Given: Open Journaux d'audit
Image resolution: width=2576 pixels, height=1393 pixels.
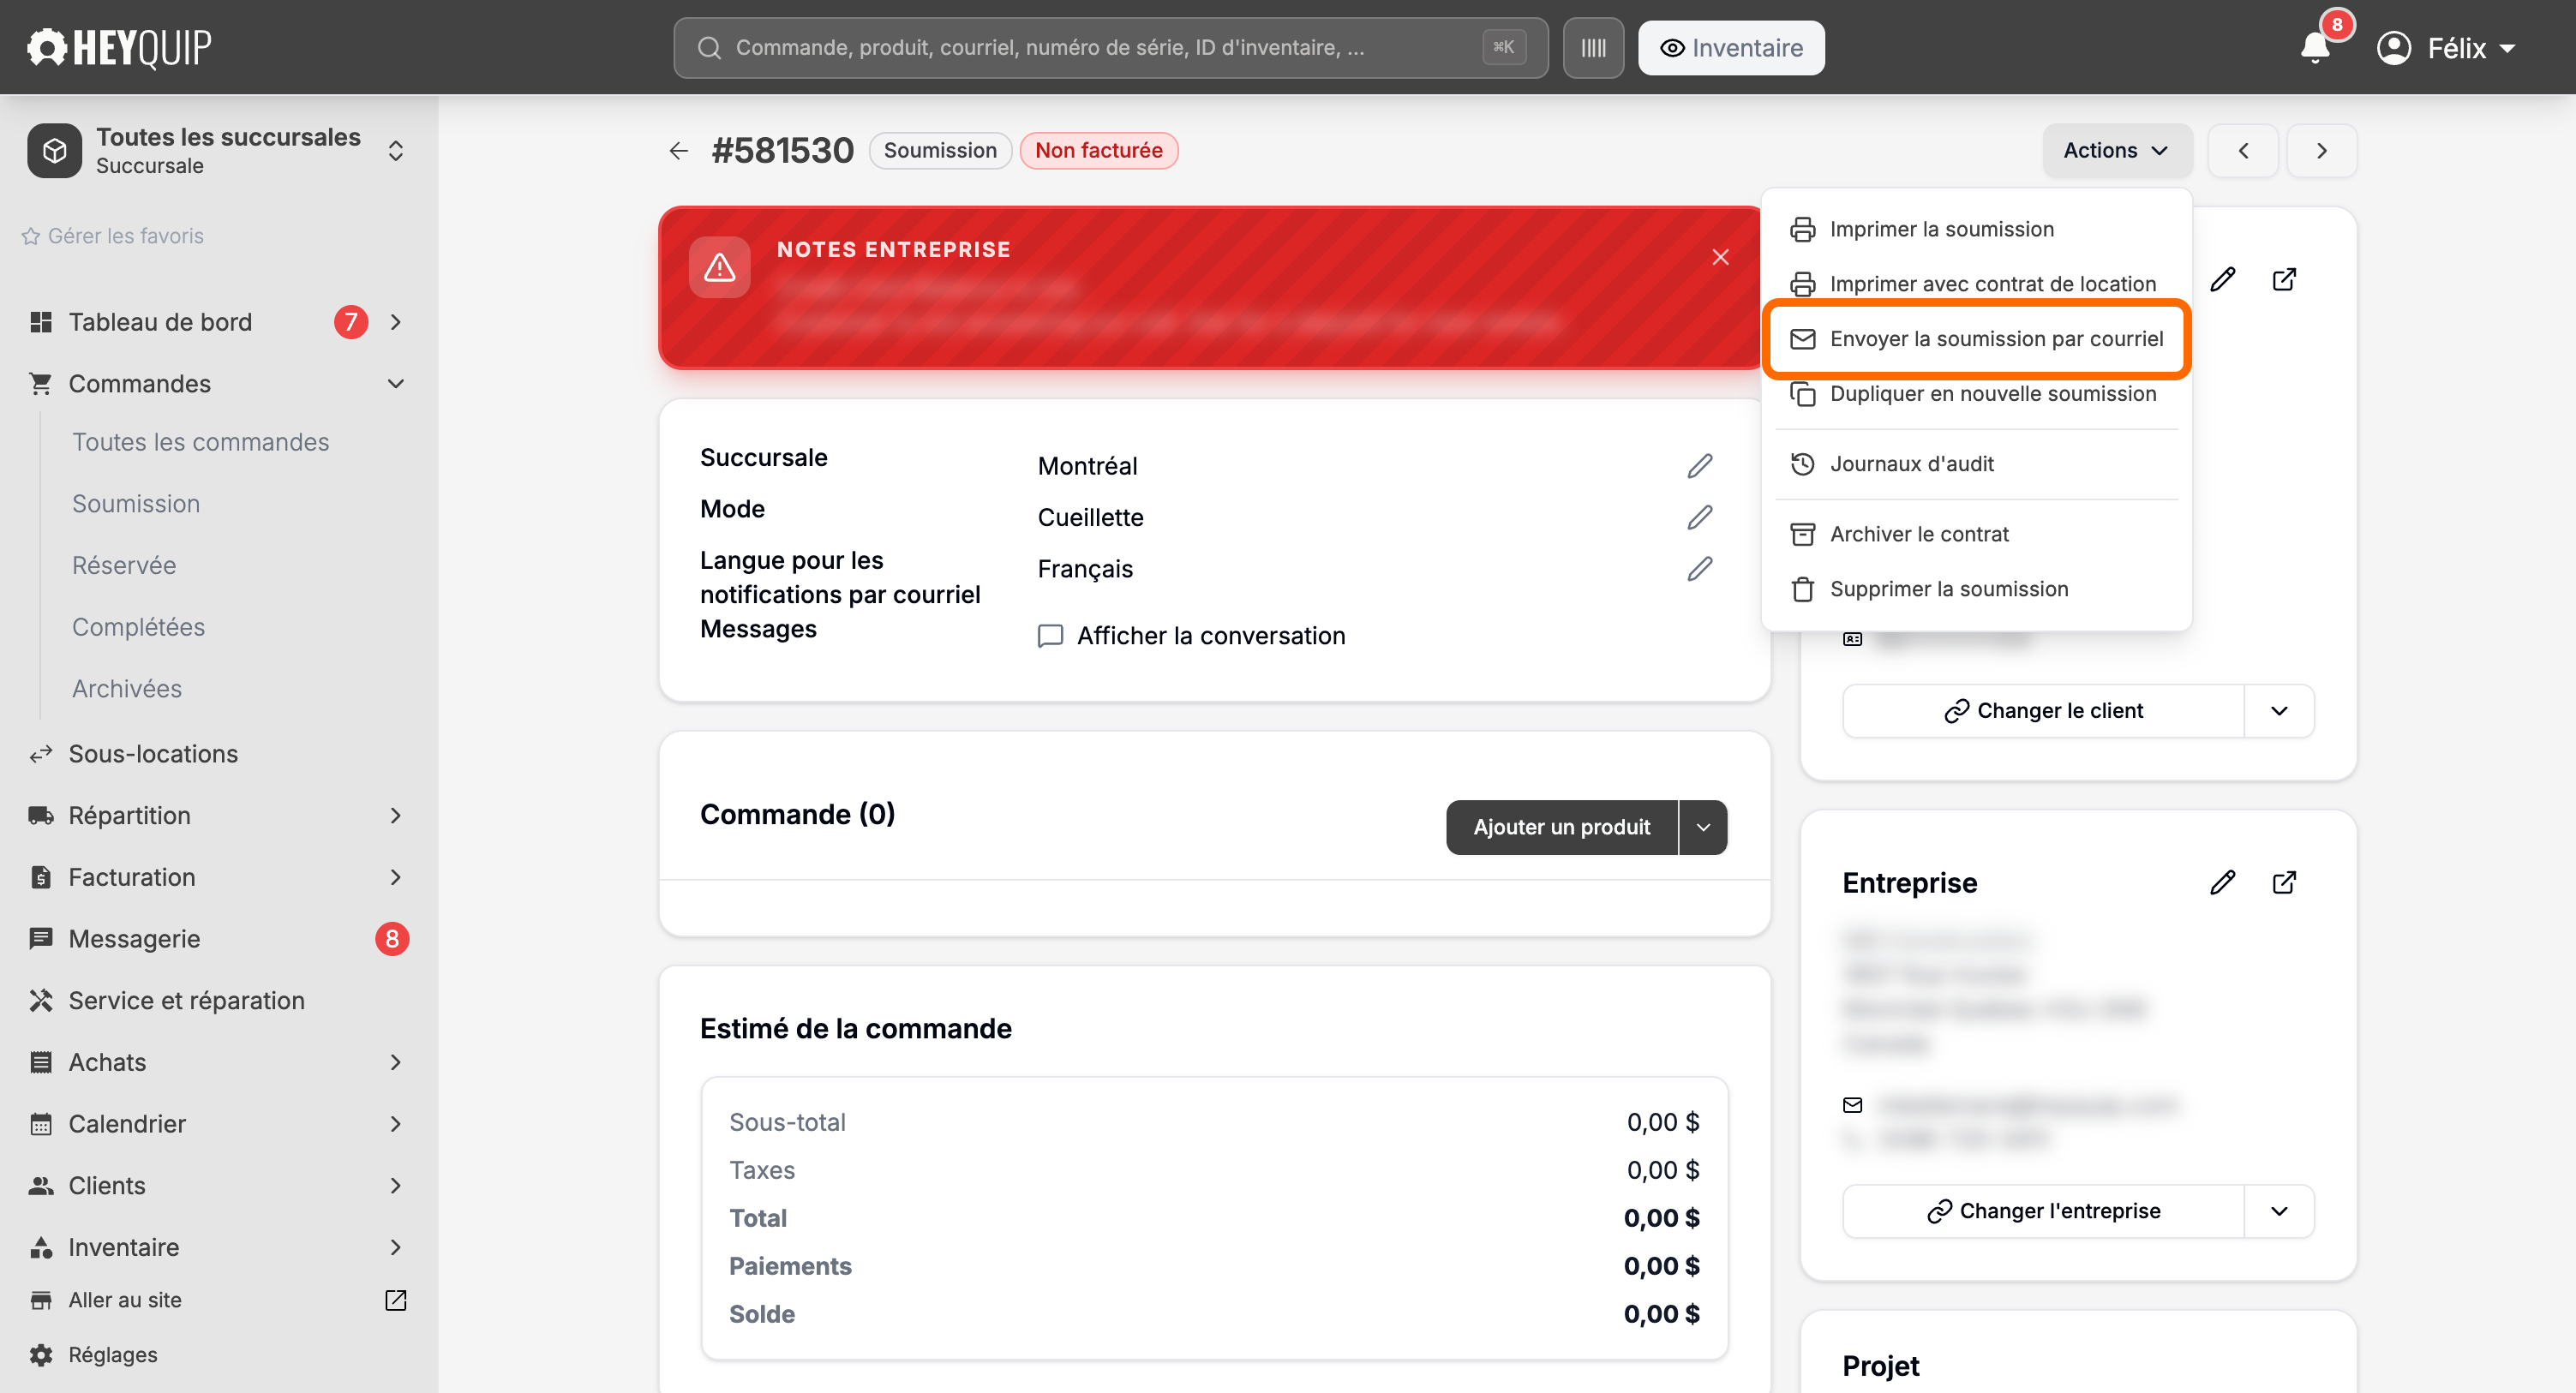Looking at the screenshot, I should pos(1977,464).
